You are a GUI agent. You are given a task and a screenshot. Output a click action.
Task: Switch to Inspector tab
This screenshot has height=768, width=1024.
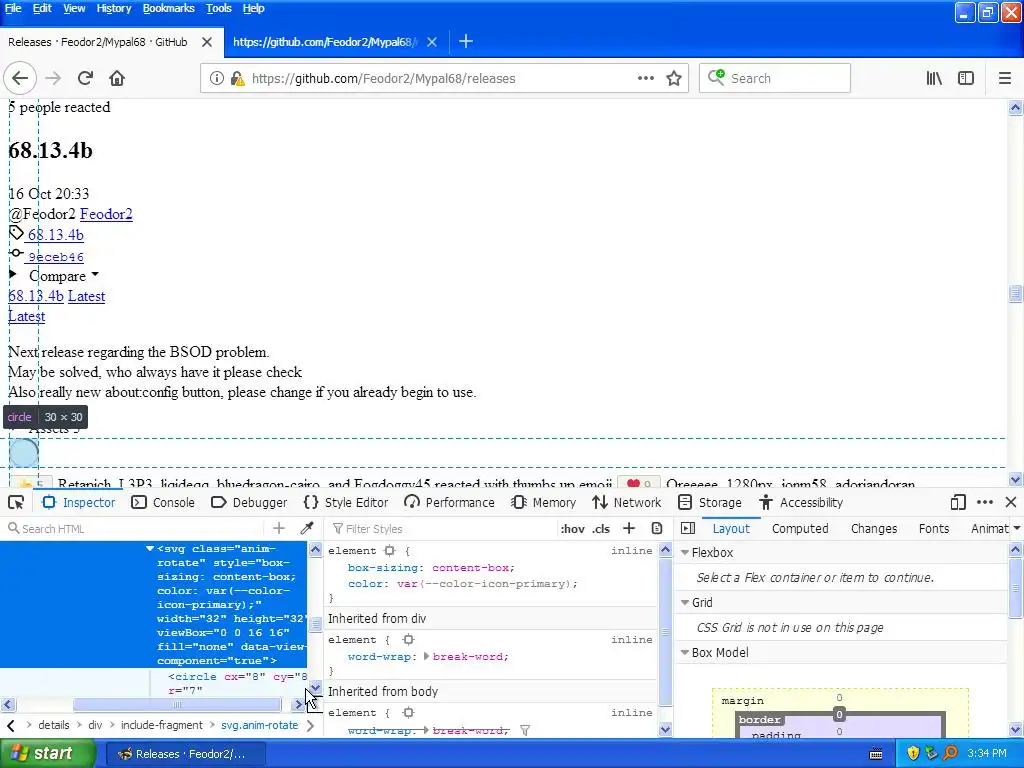78,502
